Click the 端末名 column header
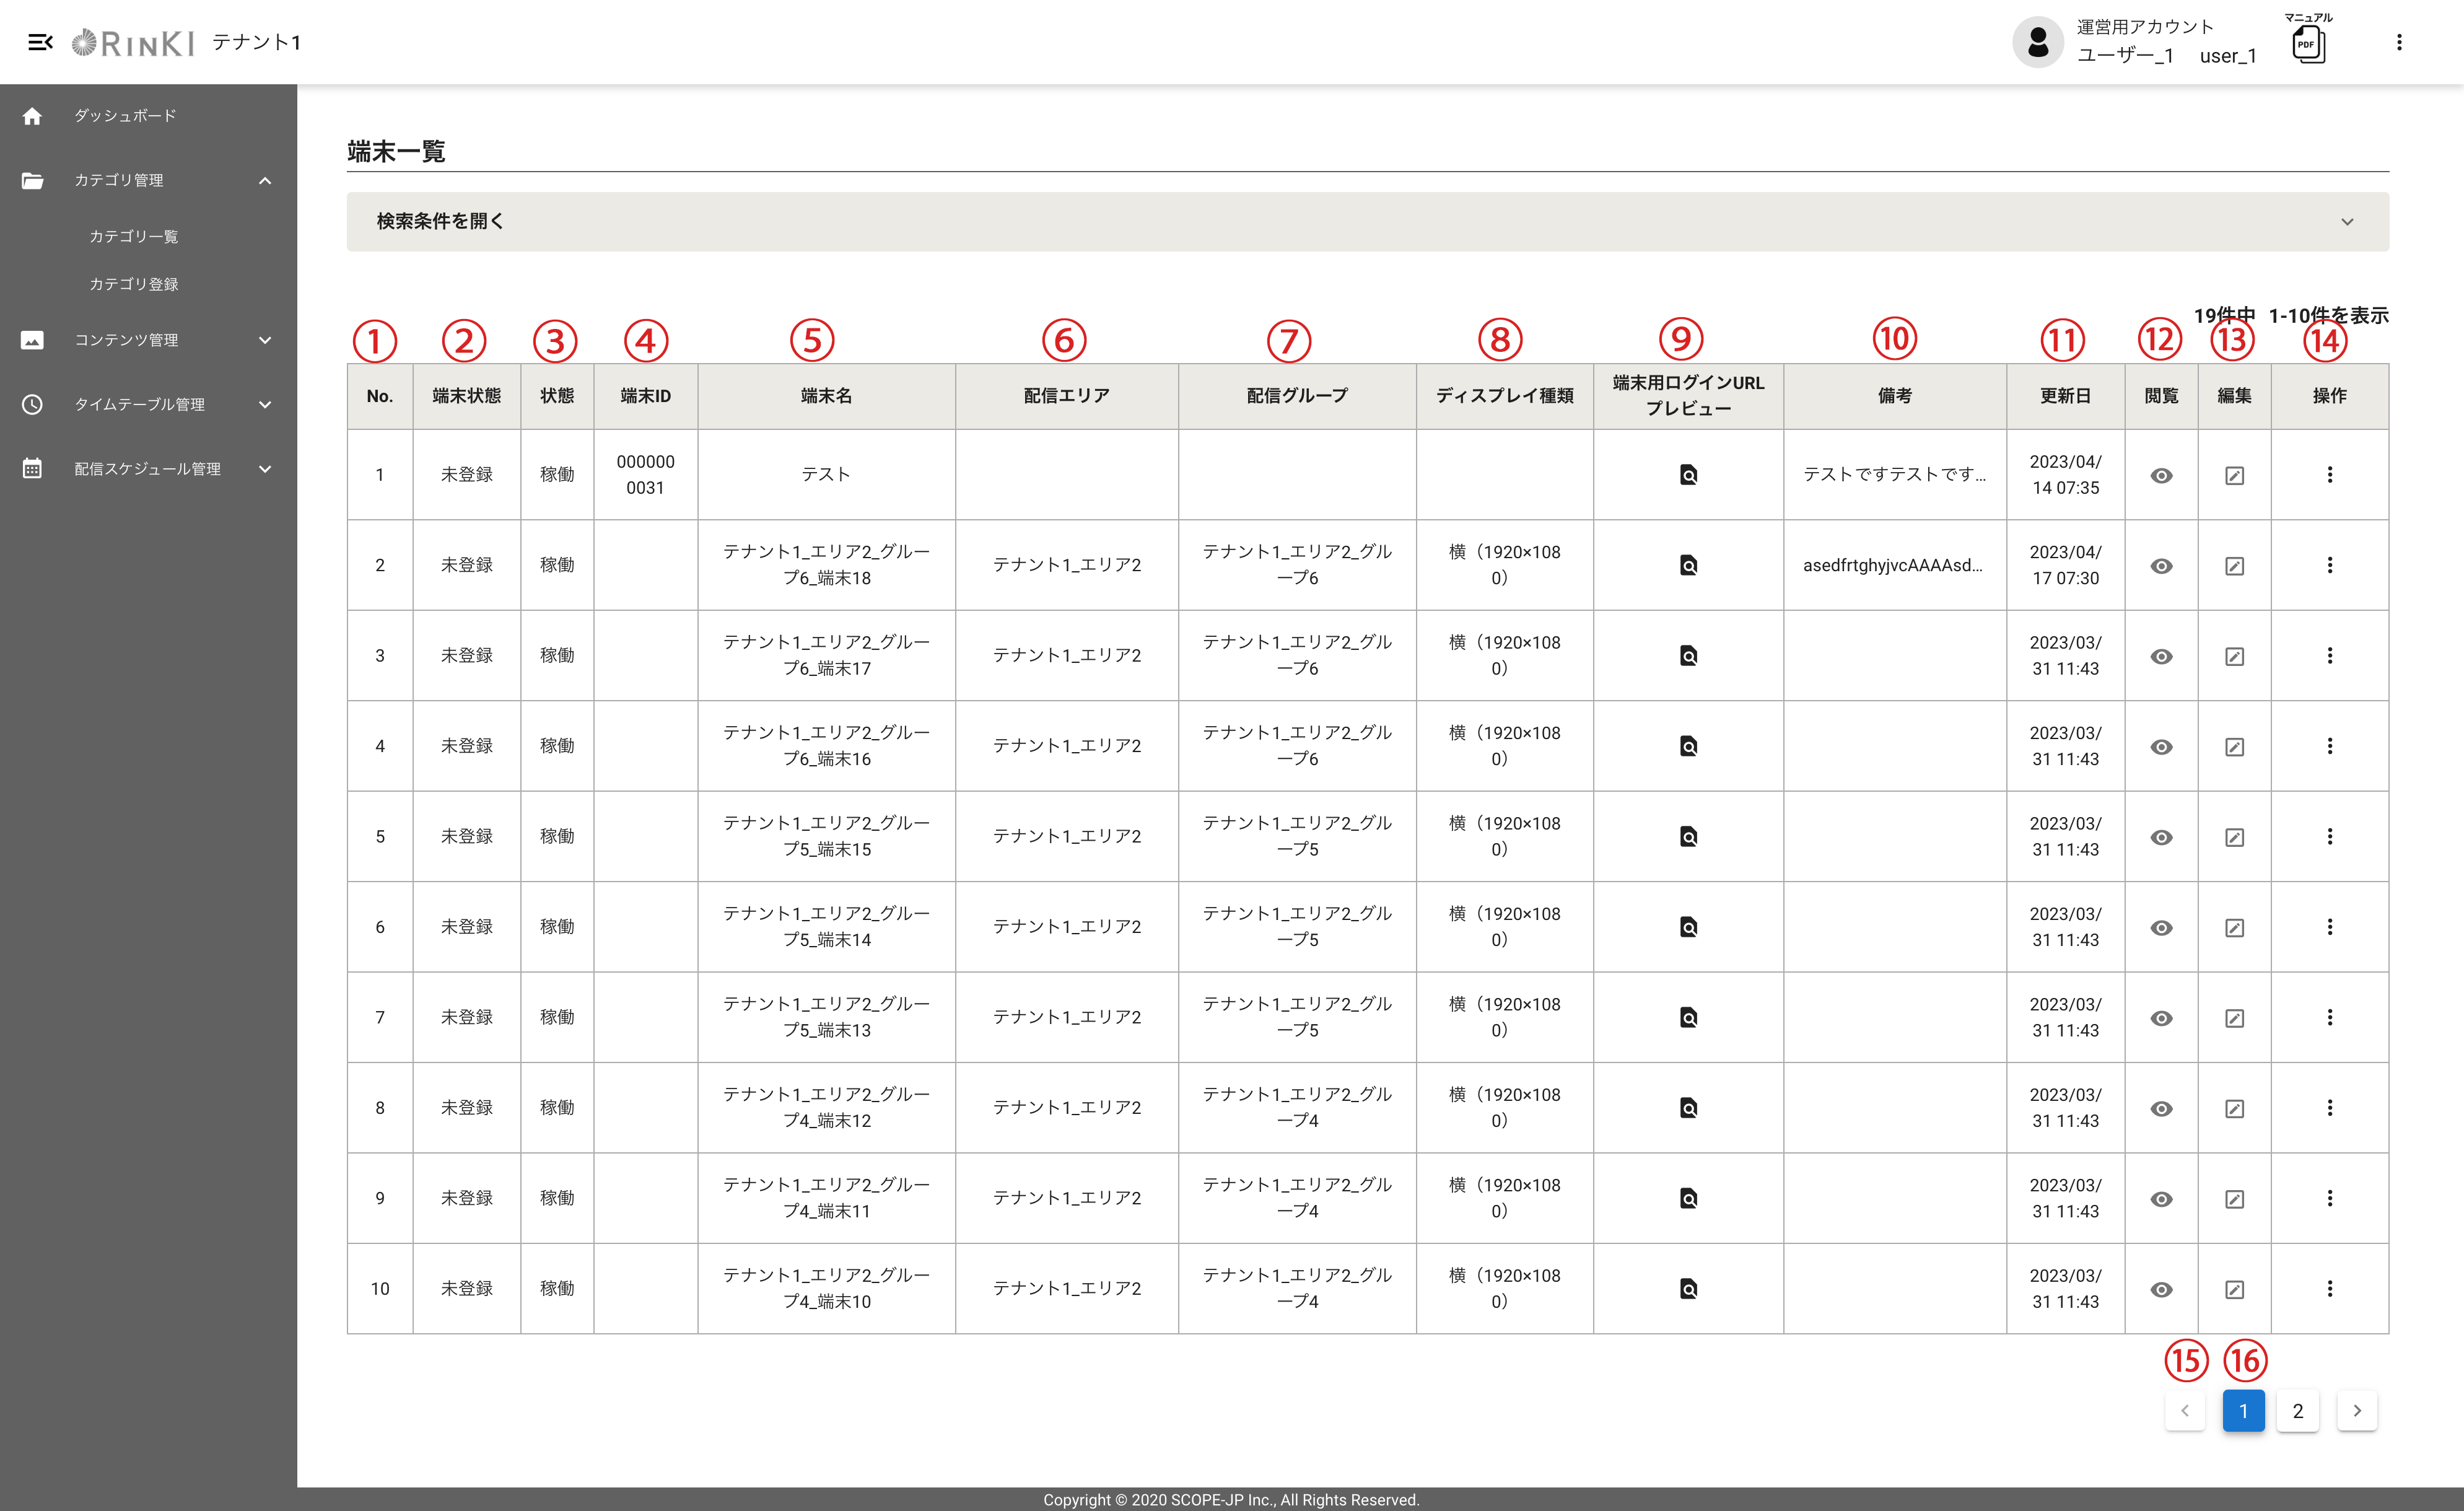2464x1511 pixels. click(x=826, y=396)
